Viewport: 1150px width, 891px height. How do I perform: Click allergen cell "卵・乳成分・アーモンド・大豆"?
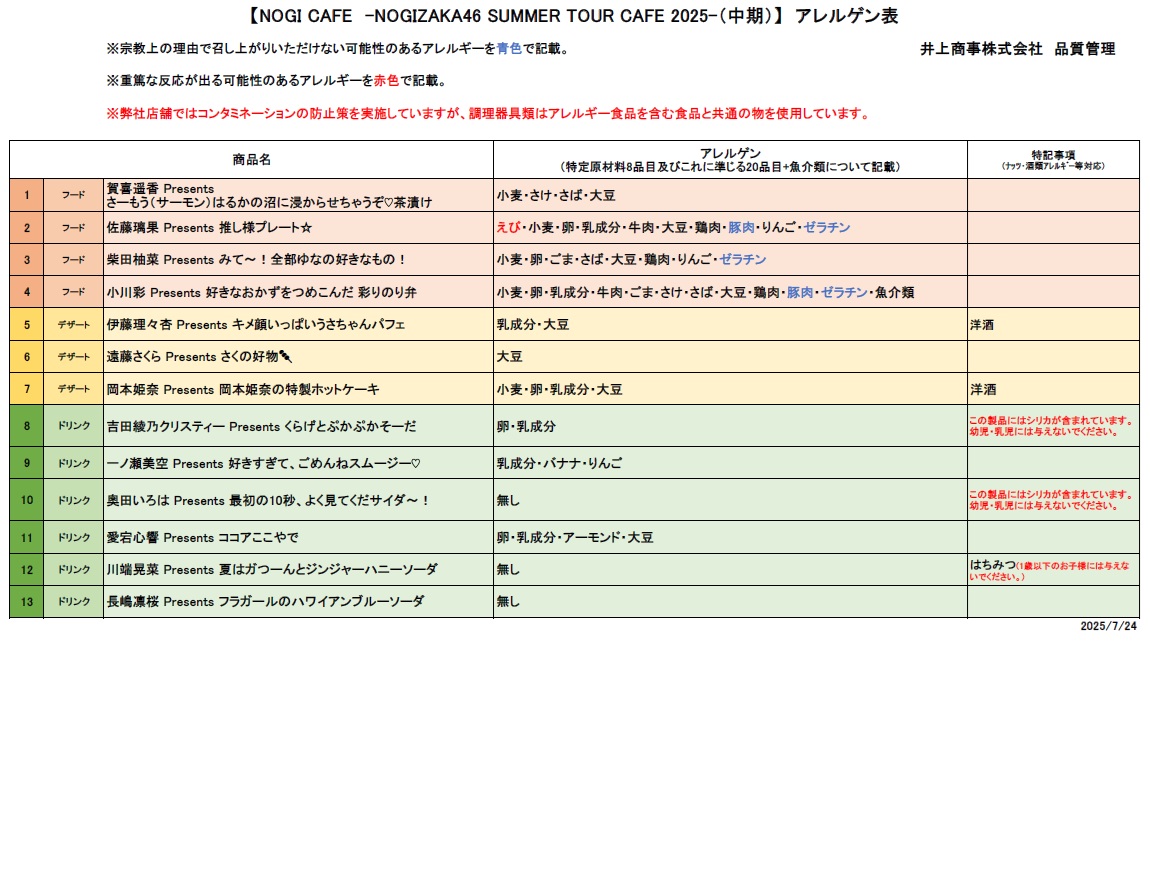pyautogui.click(x=730, y=538)
